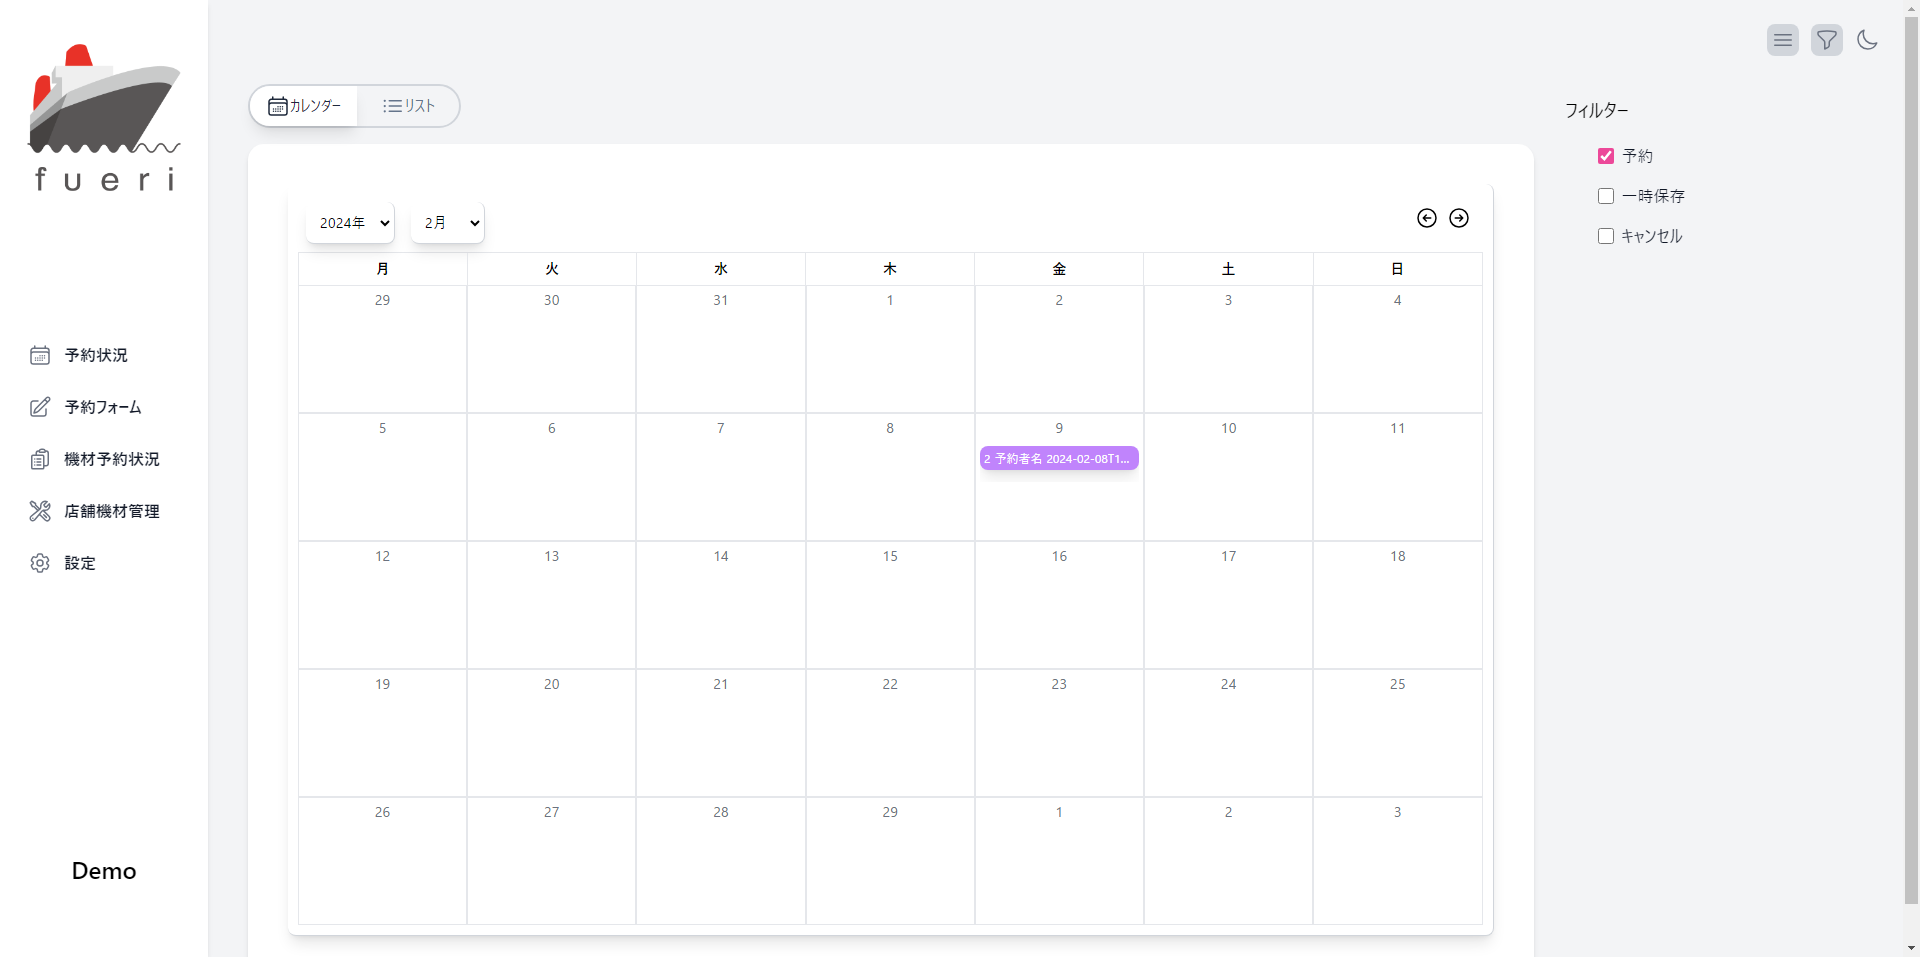Uncheck the 予約 filter checkbox
The height and width of the screenshot is (957, 1920).
(x=1606, y=156)
